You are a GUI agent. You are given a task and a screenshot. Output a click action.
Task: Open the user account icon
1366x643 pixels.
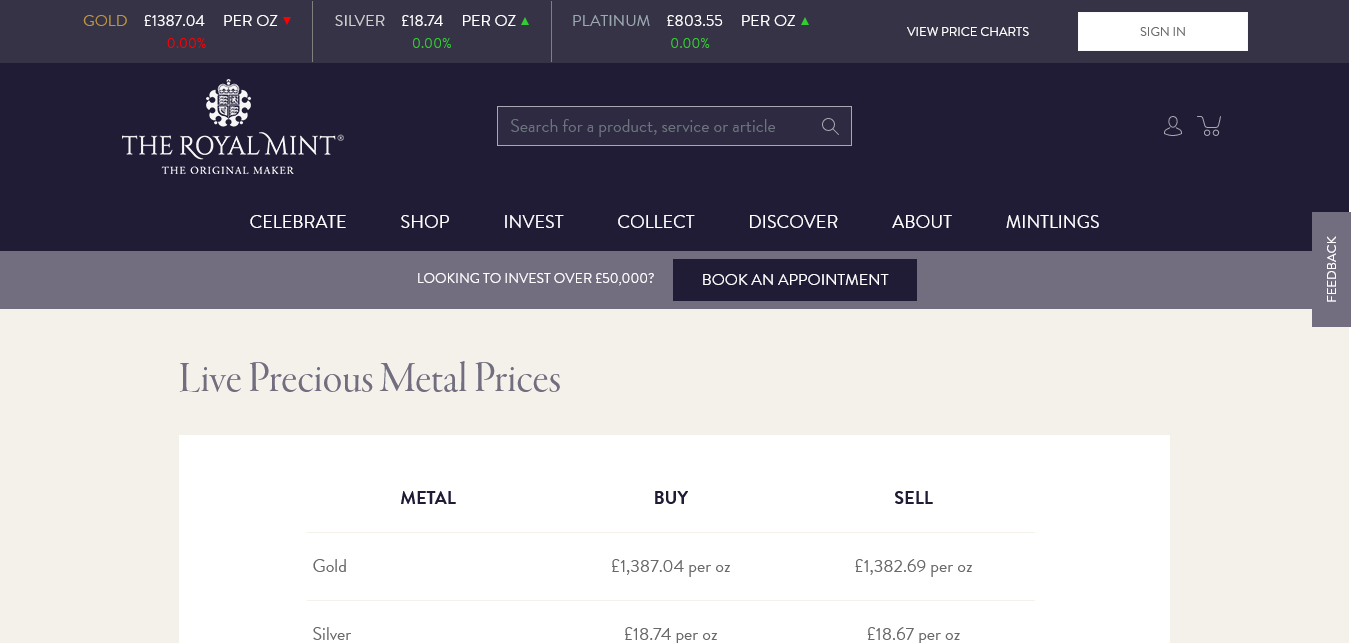pos(1173,126)
